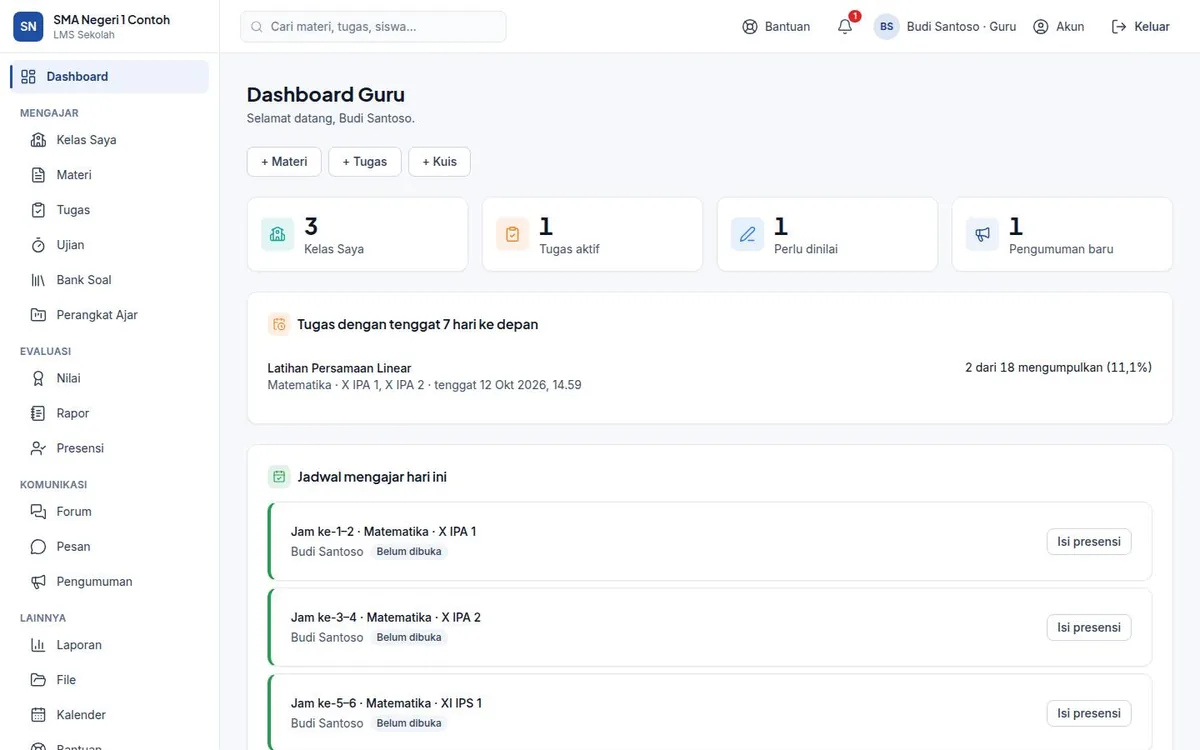Viewport: 1200px width, 750px height.
Task: Click the Pengumuman baru megaphone card icon
Action: (x=983, y=234)
